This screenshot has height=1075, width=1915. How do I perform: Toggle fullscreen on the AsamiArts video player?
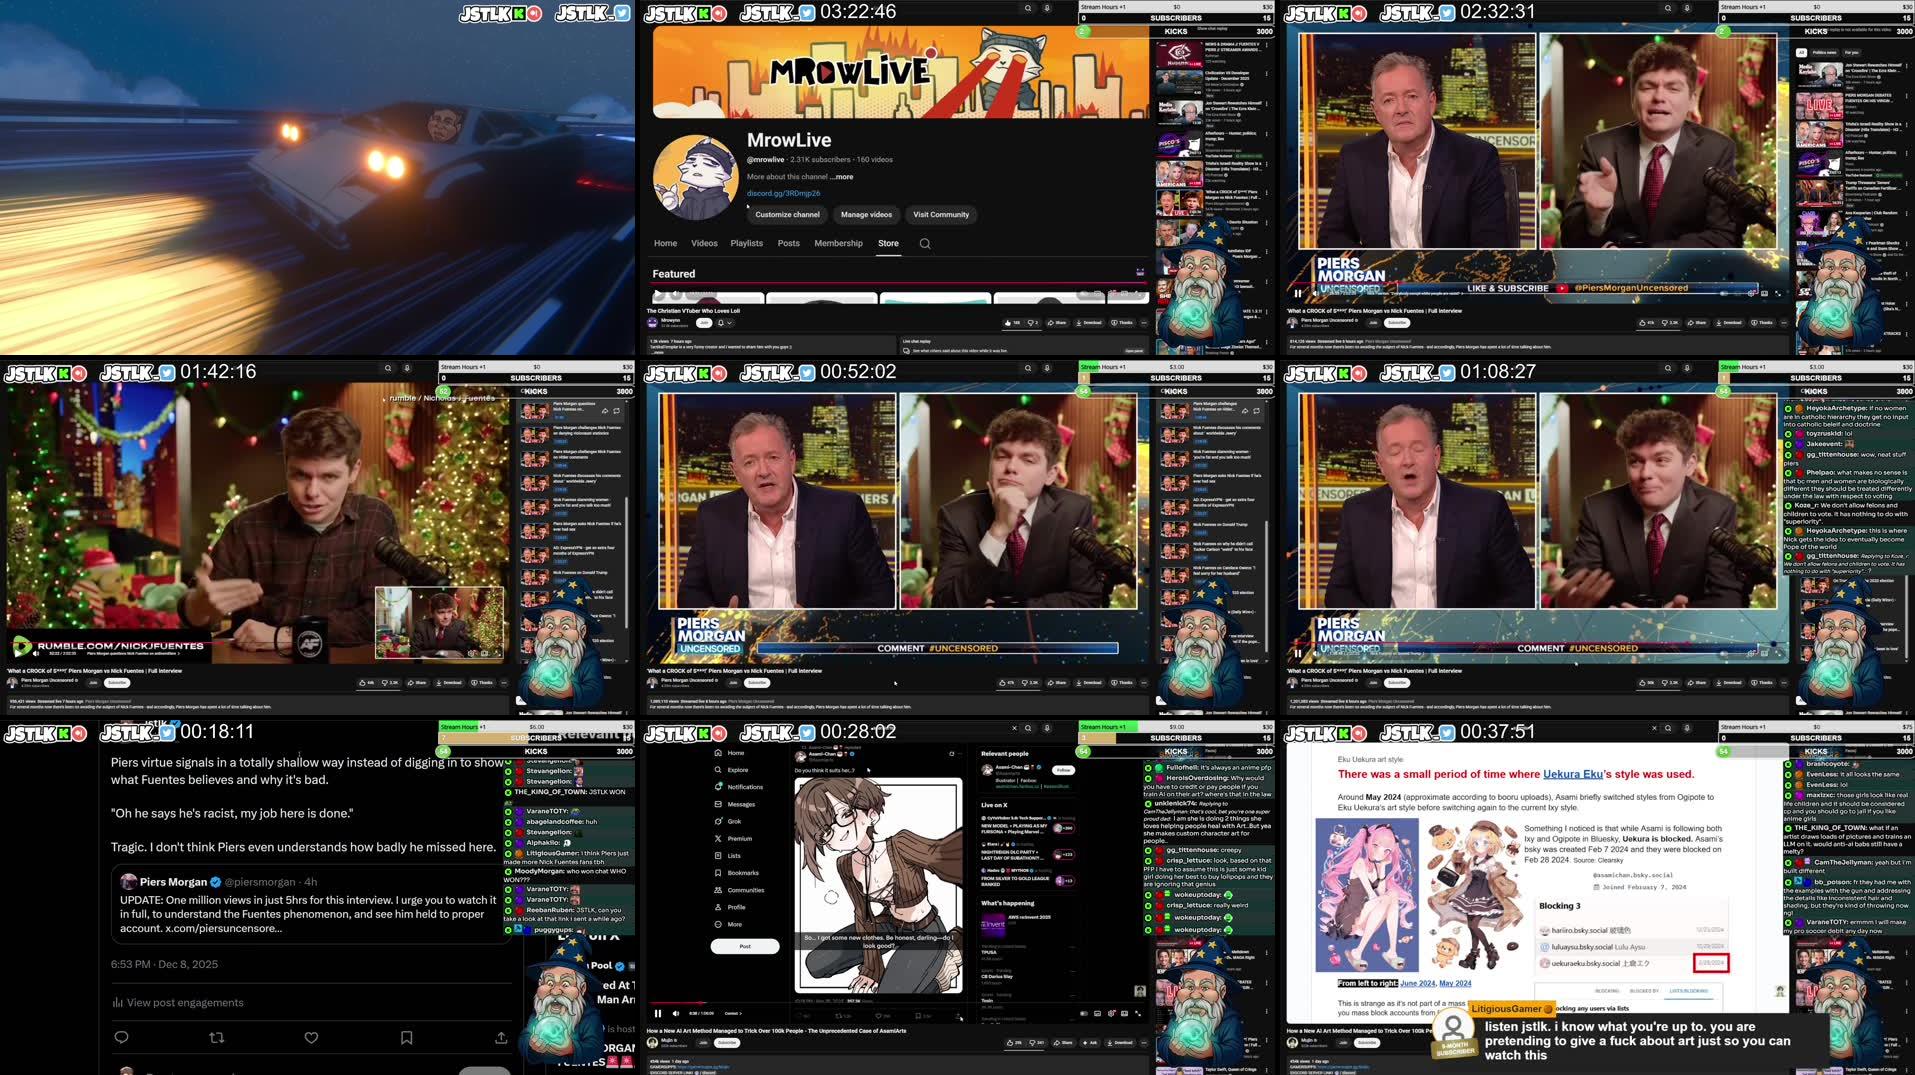(1139, 1013)
